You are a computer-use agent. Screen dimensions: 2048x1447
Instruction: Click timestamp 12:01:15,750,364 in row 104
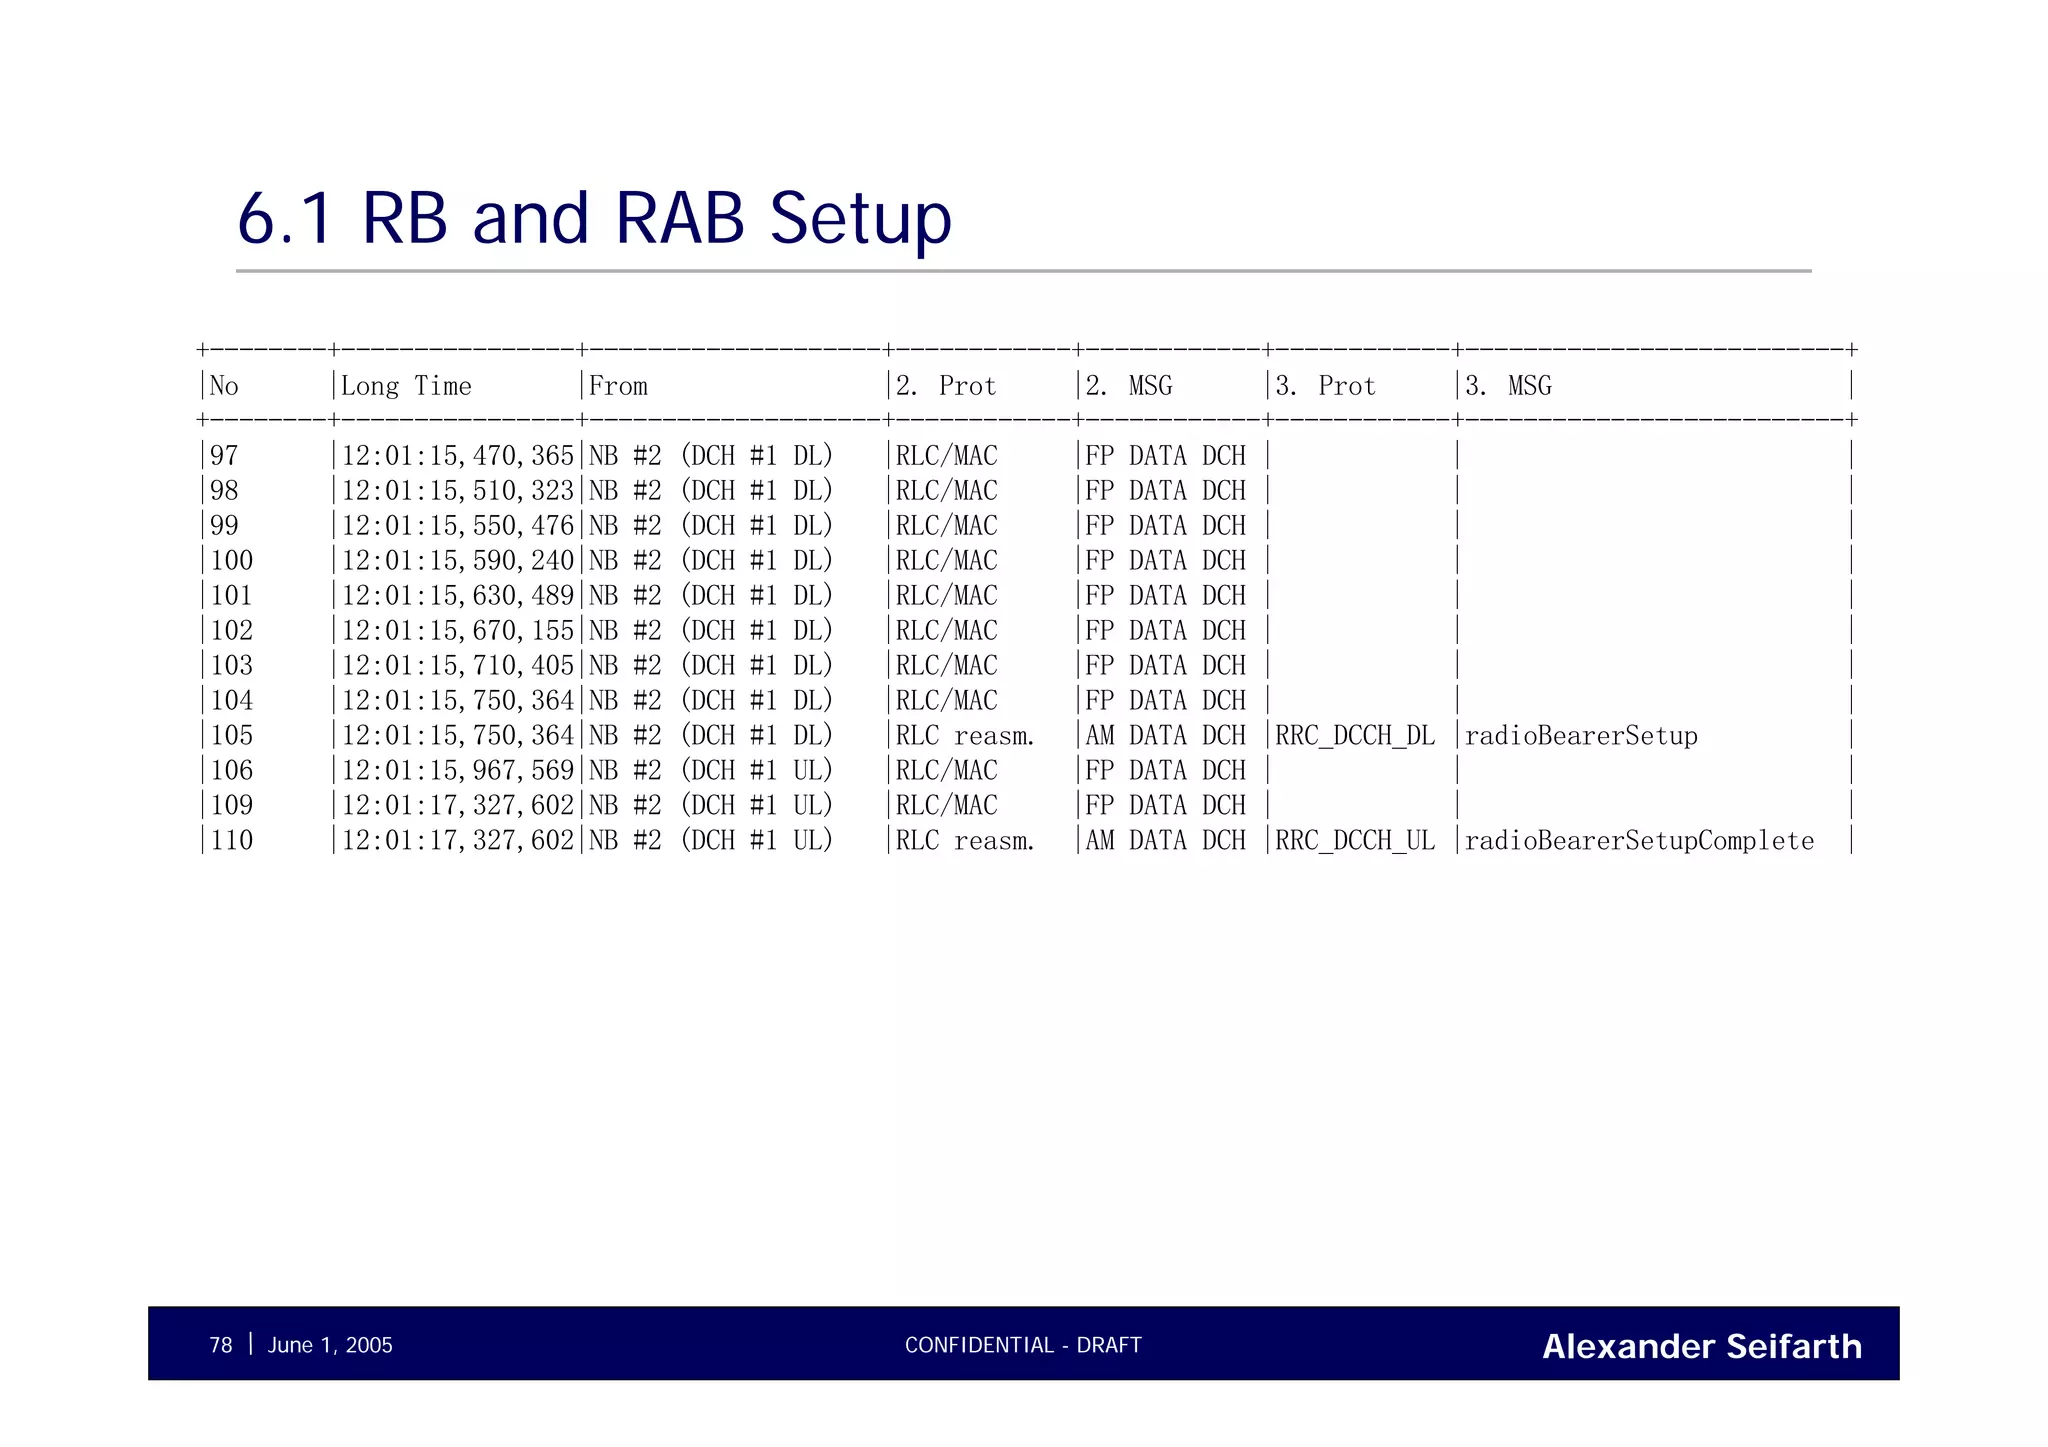458,701
